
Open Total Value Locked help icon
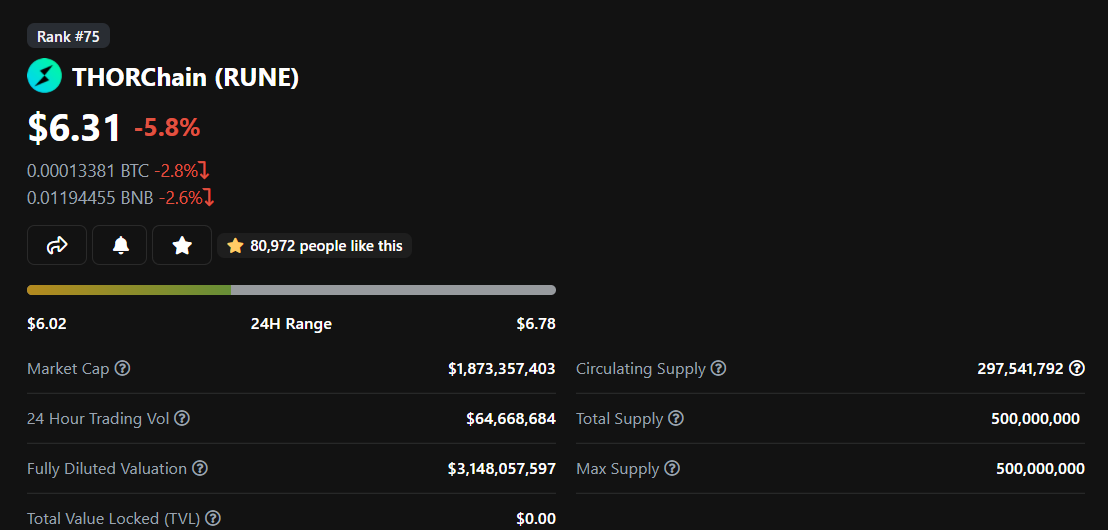[x=213, y=518]
